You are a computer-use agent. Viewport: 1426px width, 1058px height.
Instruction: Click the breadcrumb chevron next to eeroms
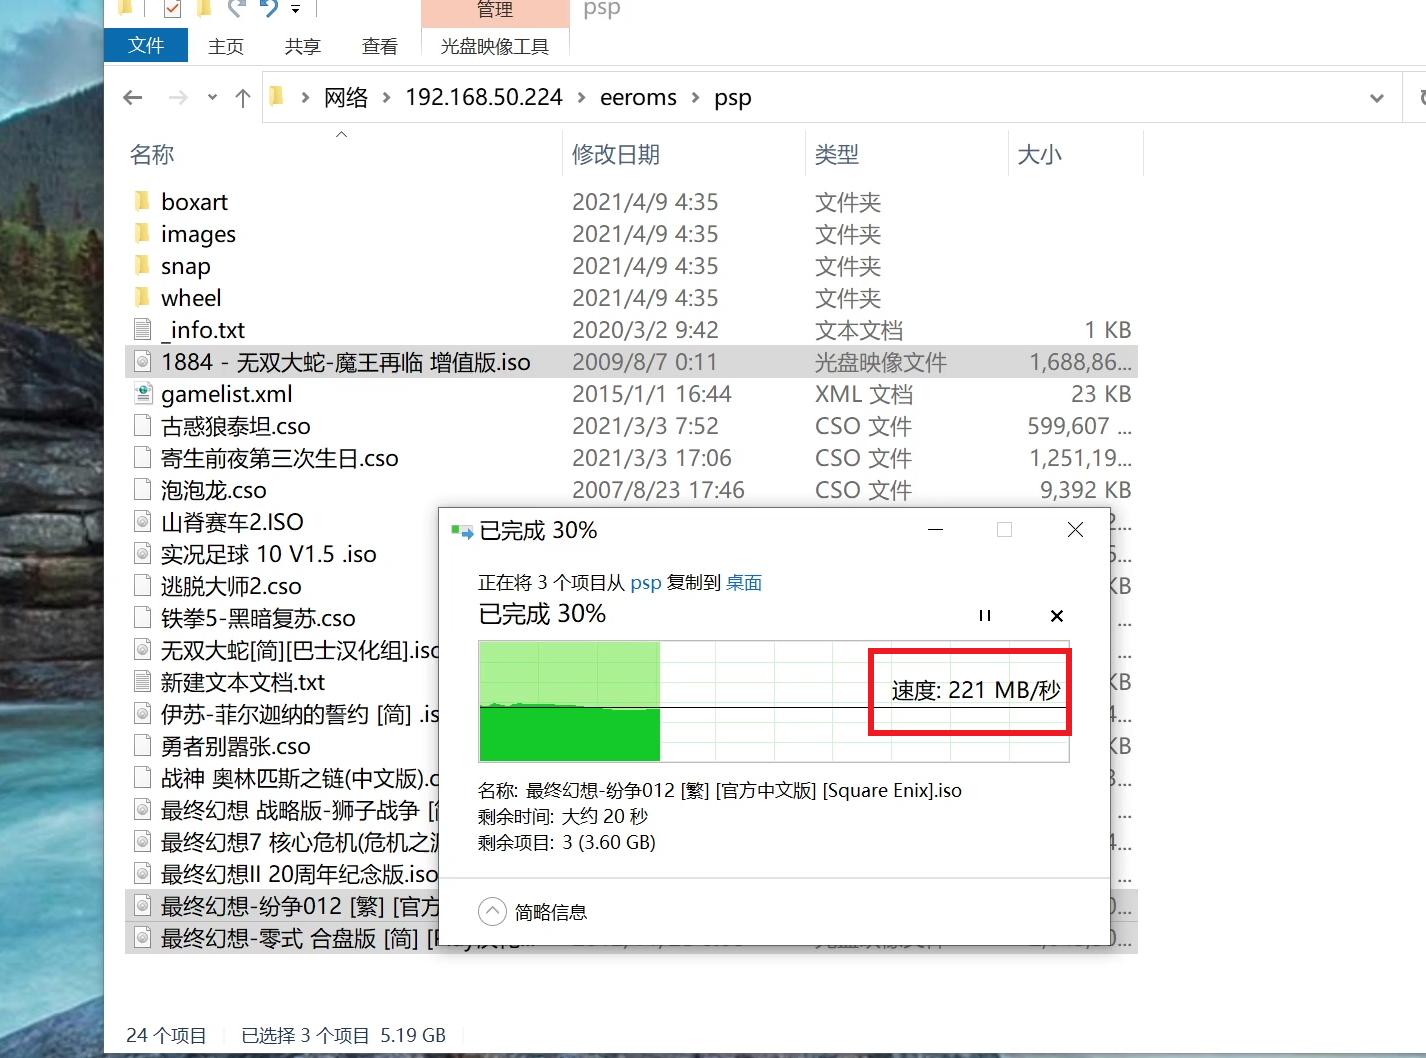[695, 97]
